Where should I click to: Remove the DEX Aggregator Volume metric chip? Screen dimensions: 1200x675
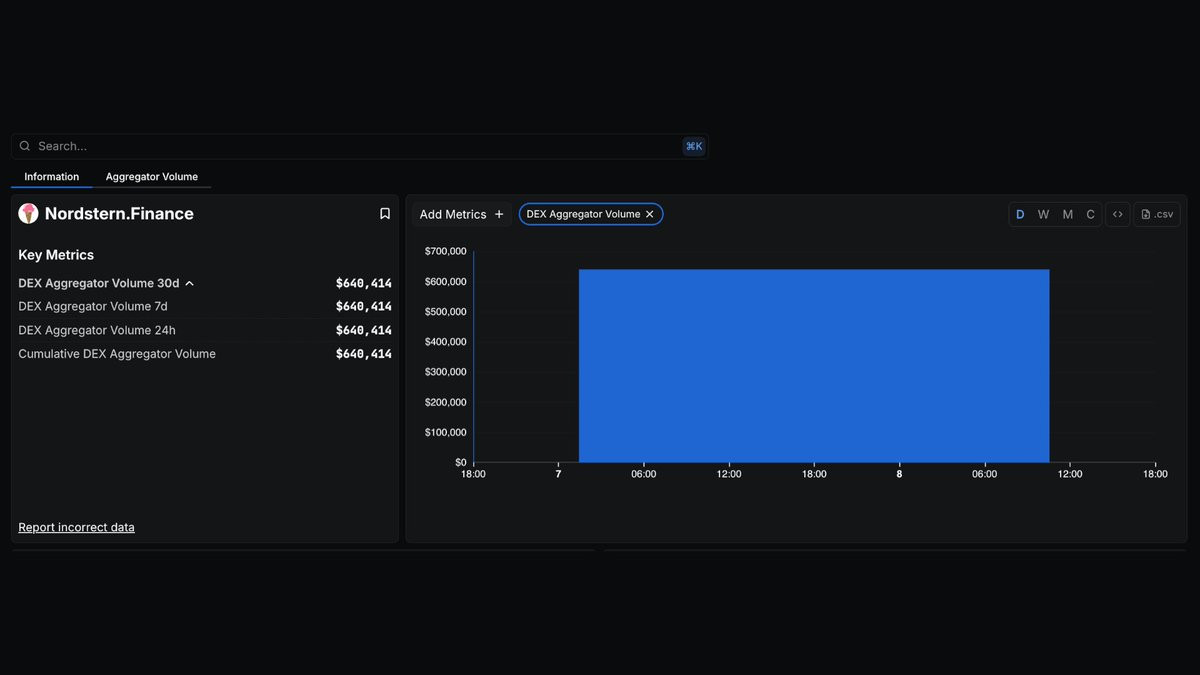pyautogui.click(x=649, y=214)
